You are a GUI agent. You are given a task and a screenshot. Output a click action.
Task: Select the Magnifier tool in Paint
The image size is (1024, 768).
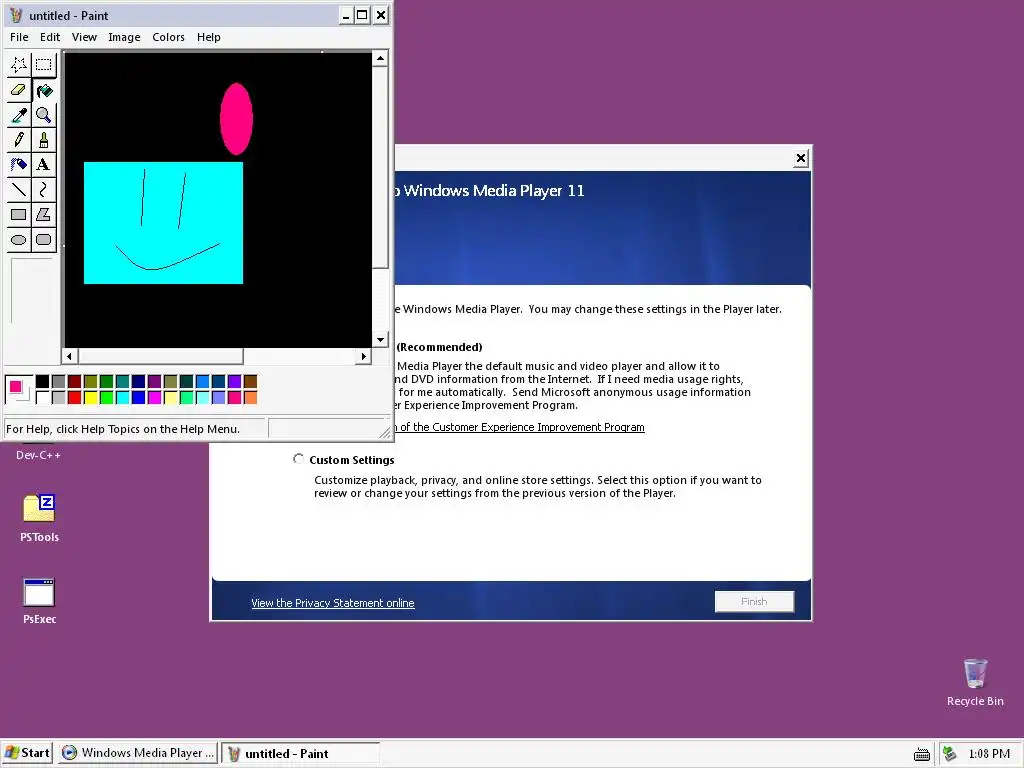(x=44, y=115)
